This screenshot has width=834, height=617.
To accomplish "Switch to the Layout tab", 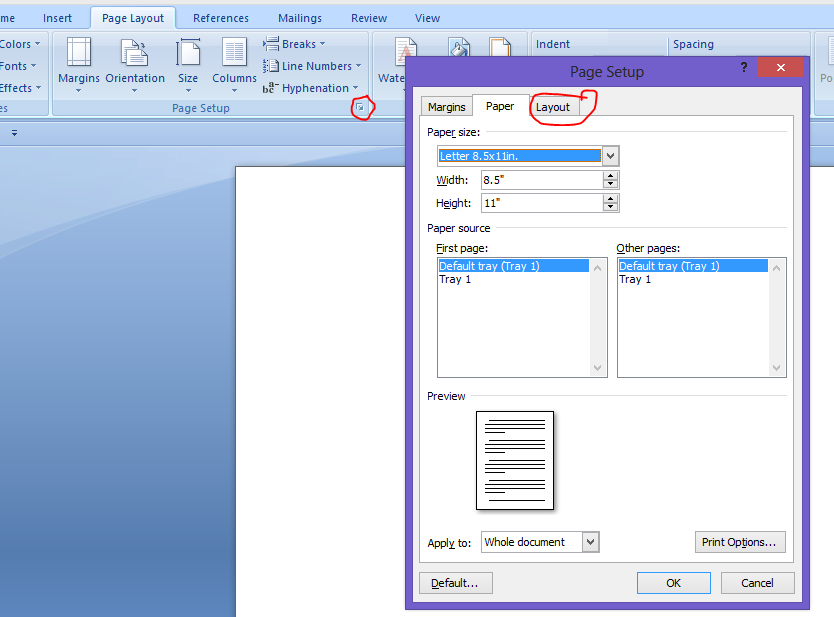I will click(x=552, y=107).
